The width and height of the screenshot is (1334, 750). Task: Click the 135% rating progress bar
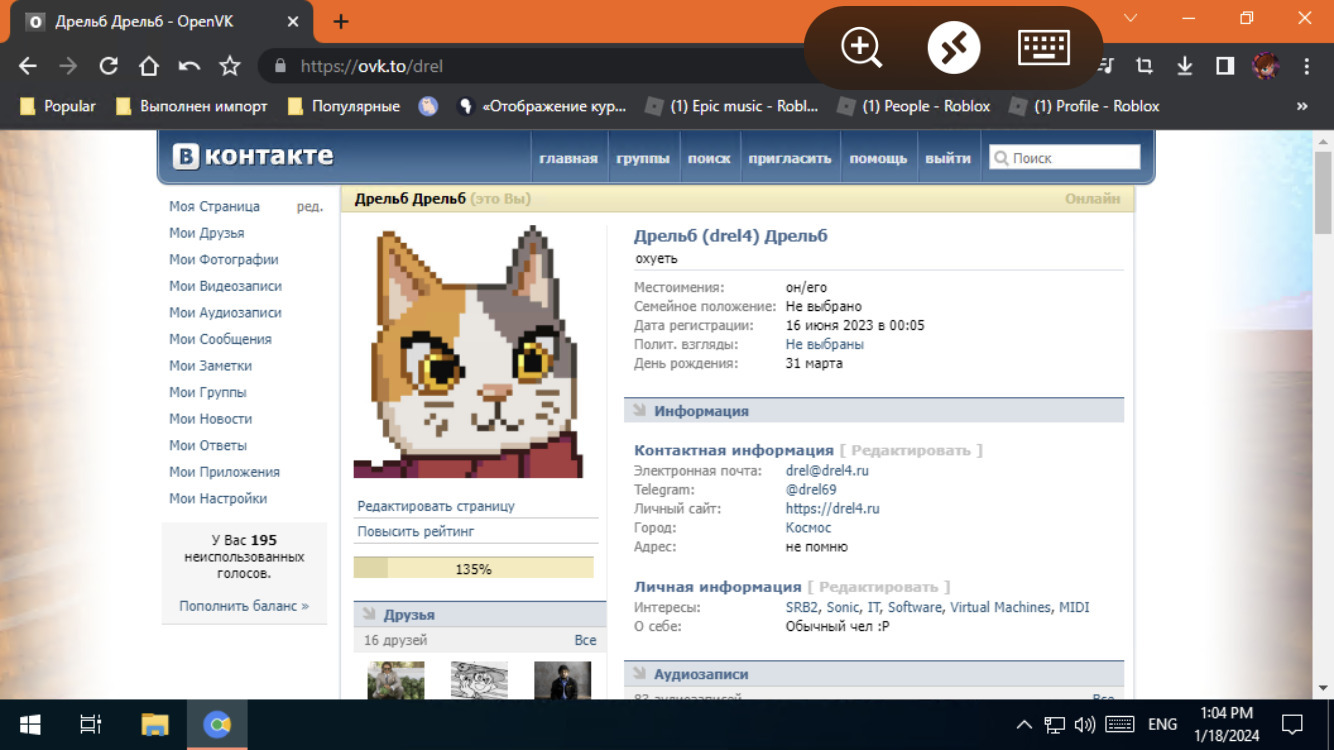point(473,568)
